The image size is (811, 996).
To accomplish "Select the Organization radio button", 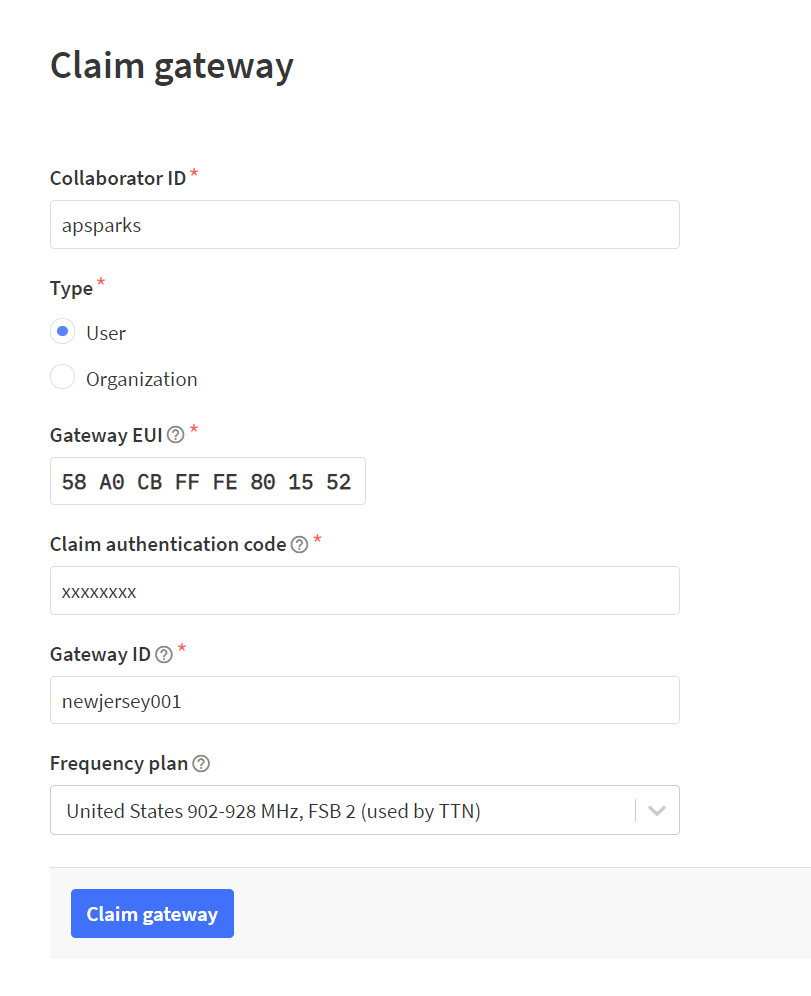I will coord(62,377).
